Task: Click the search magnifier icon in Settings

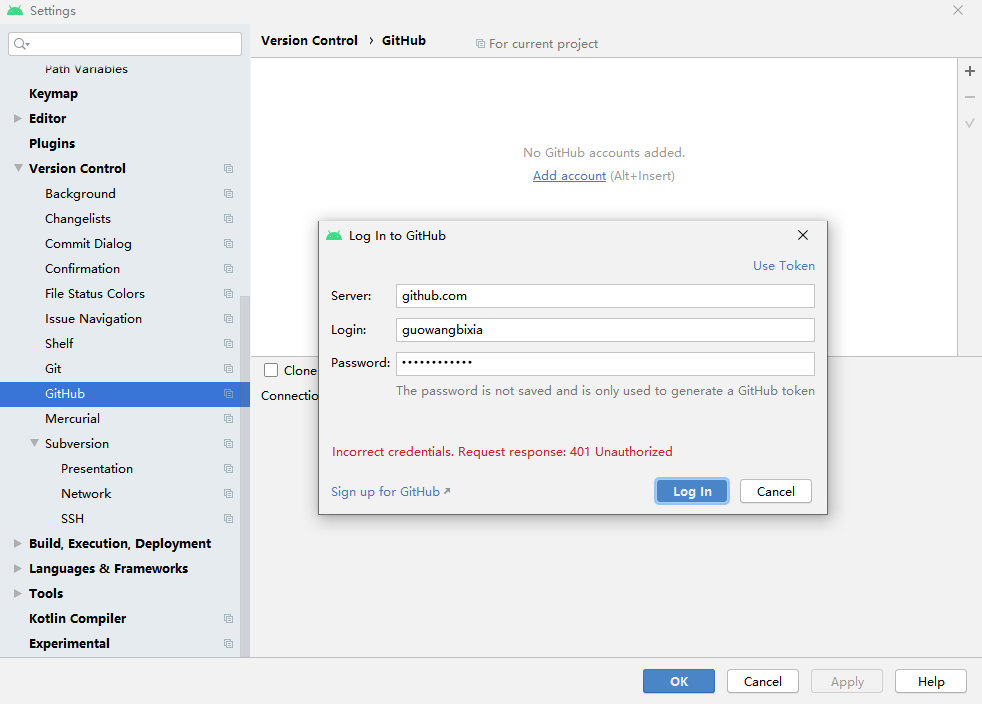Action: click(x=21, y=44)
